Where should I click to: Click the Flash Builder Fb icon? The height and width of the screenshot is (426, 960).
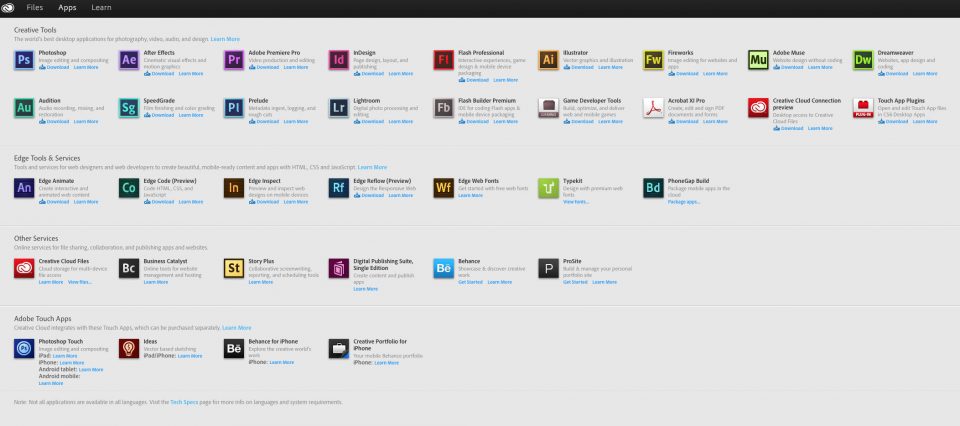click(444, 108)
